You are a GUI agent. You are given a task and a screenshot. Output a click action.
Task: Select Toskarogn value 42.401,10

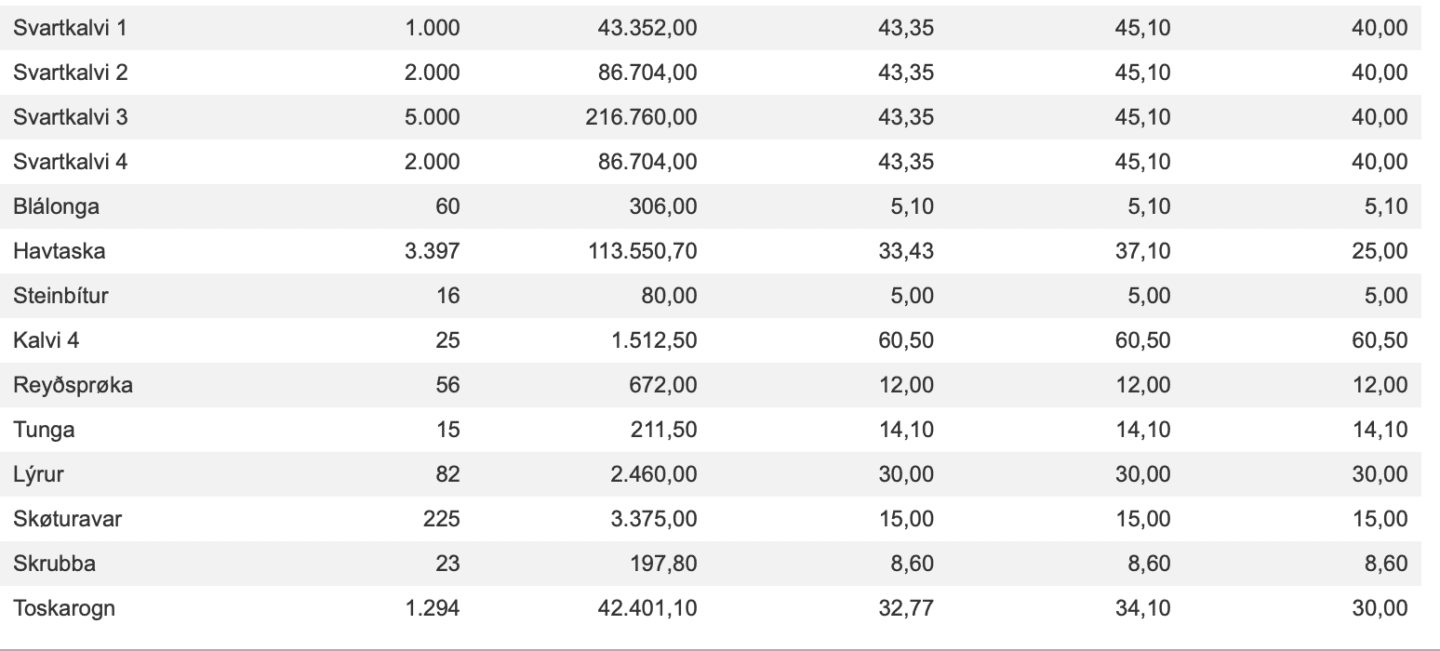coord(647,608)
